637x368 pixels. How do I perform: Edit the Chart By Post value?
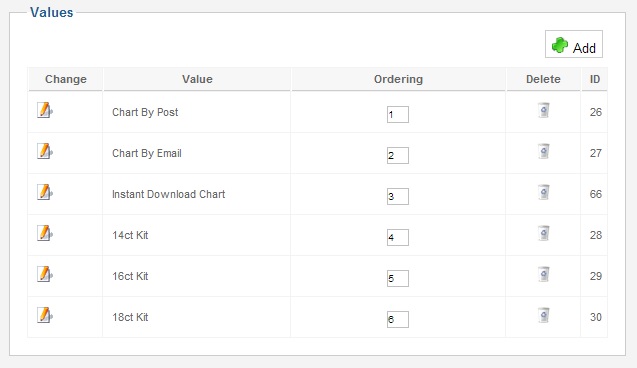point(45,110)
